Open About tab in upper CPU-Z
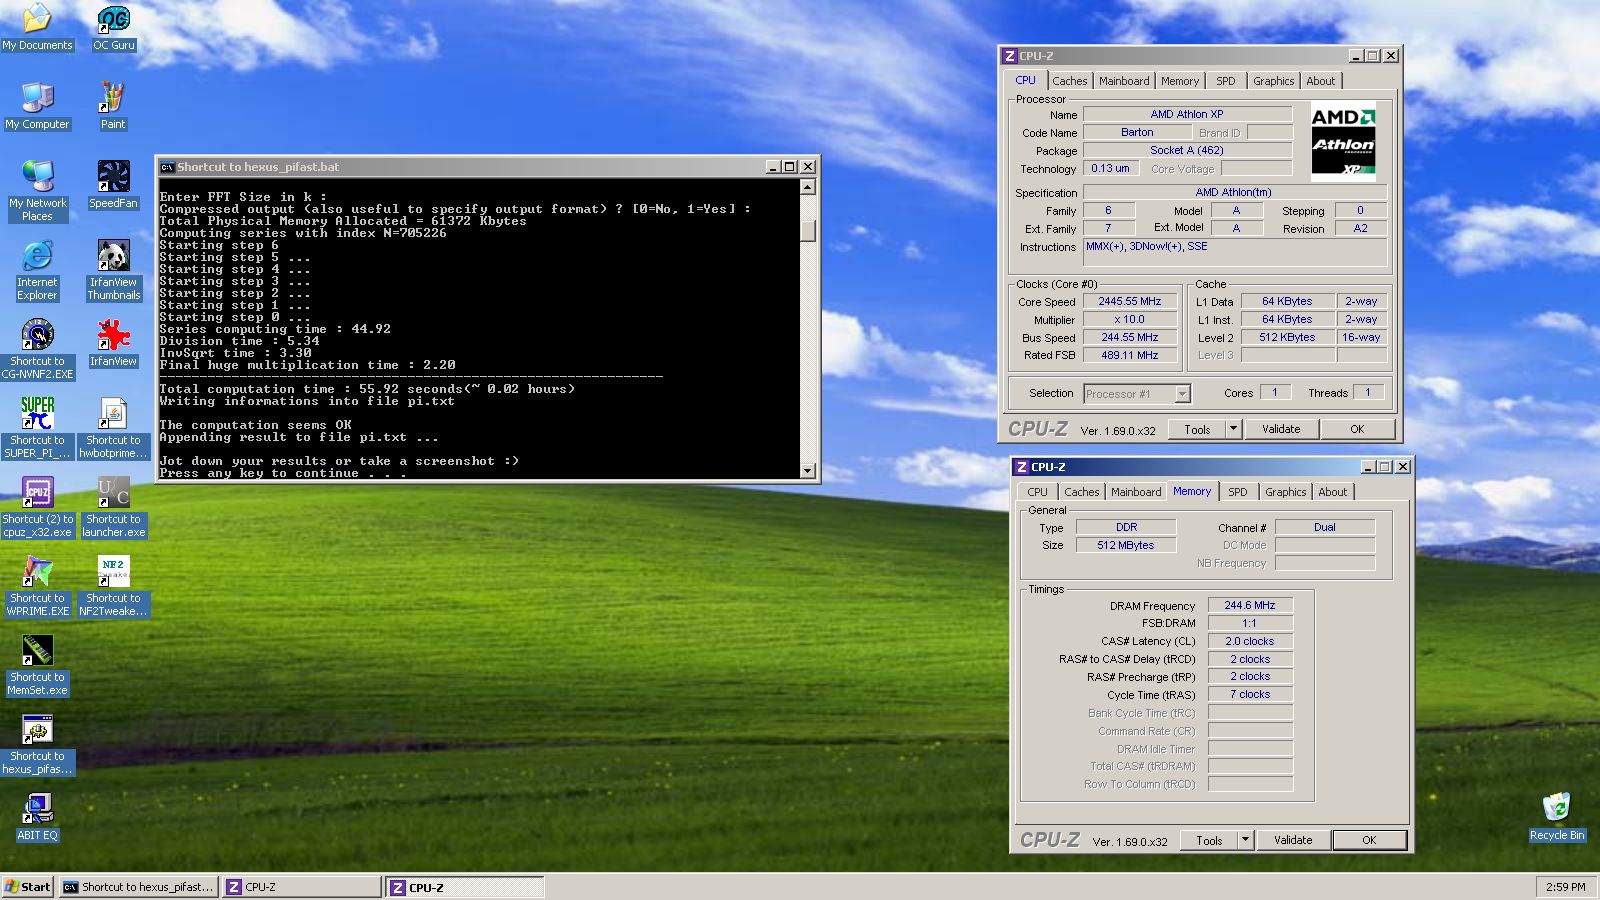 point(1320,81)
